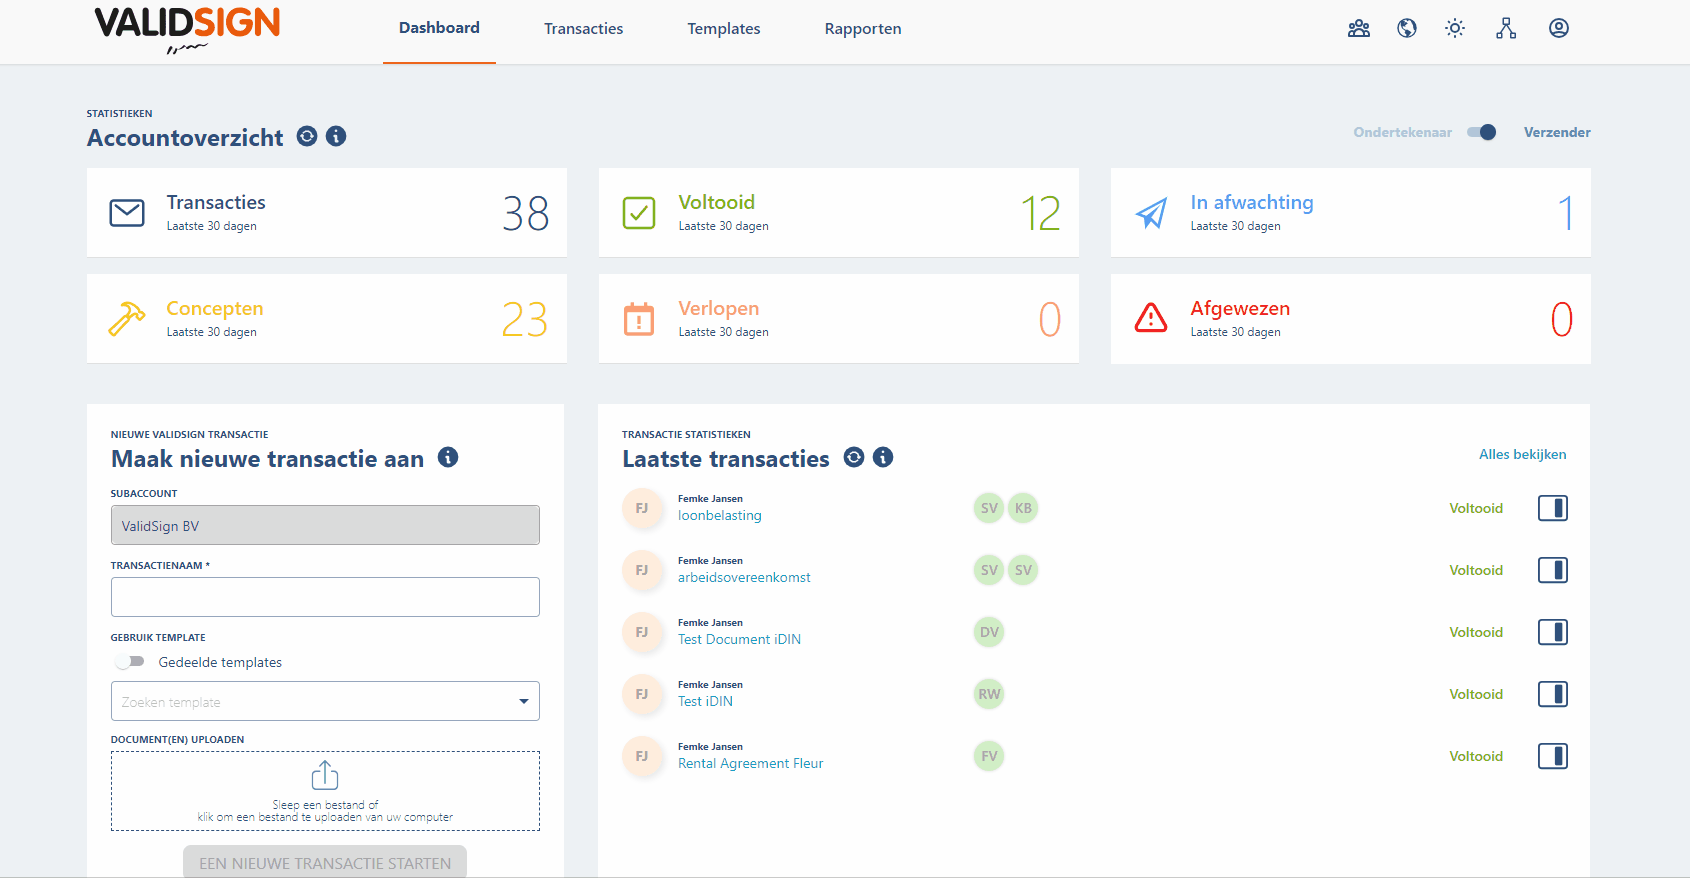
Task: Open the Templates tab
Action: coord(724,29)
